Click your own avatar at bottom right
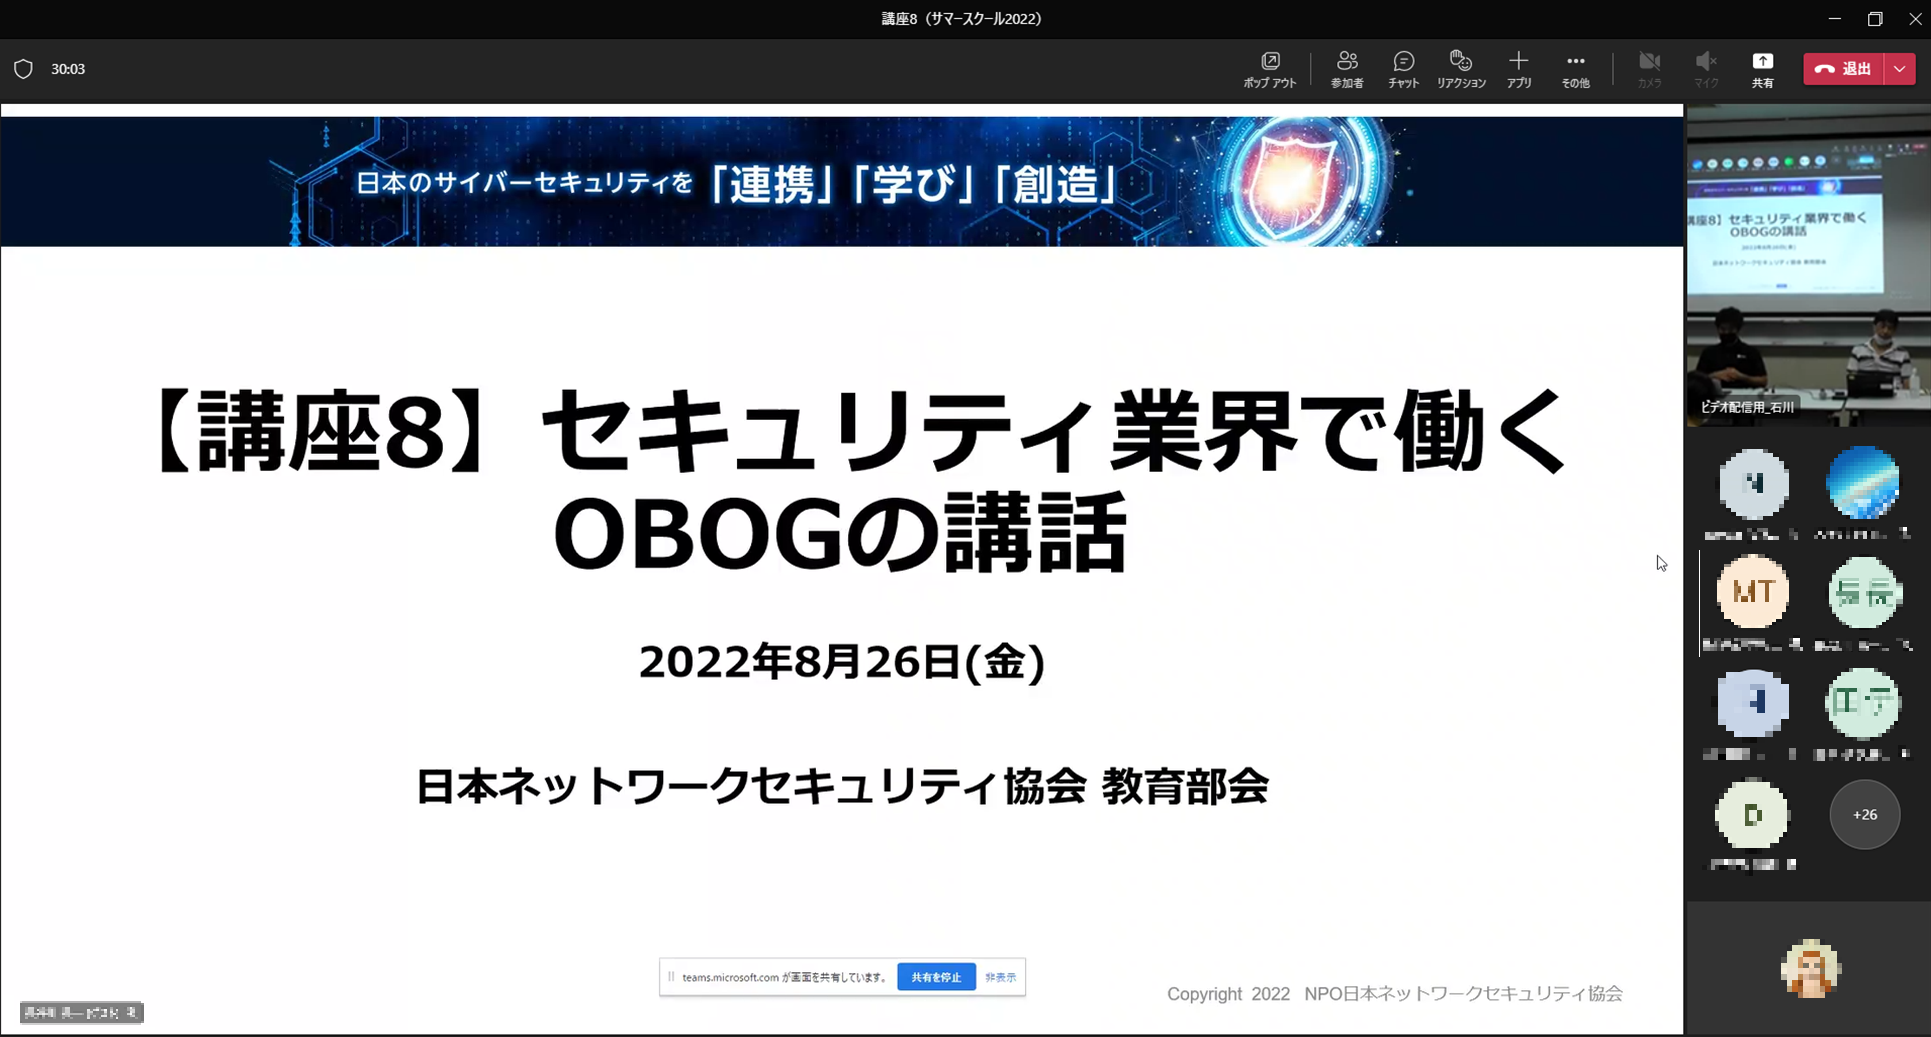 click(x=1810, y=968)
